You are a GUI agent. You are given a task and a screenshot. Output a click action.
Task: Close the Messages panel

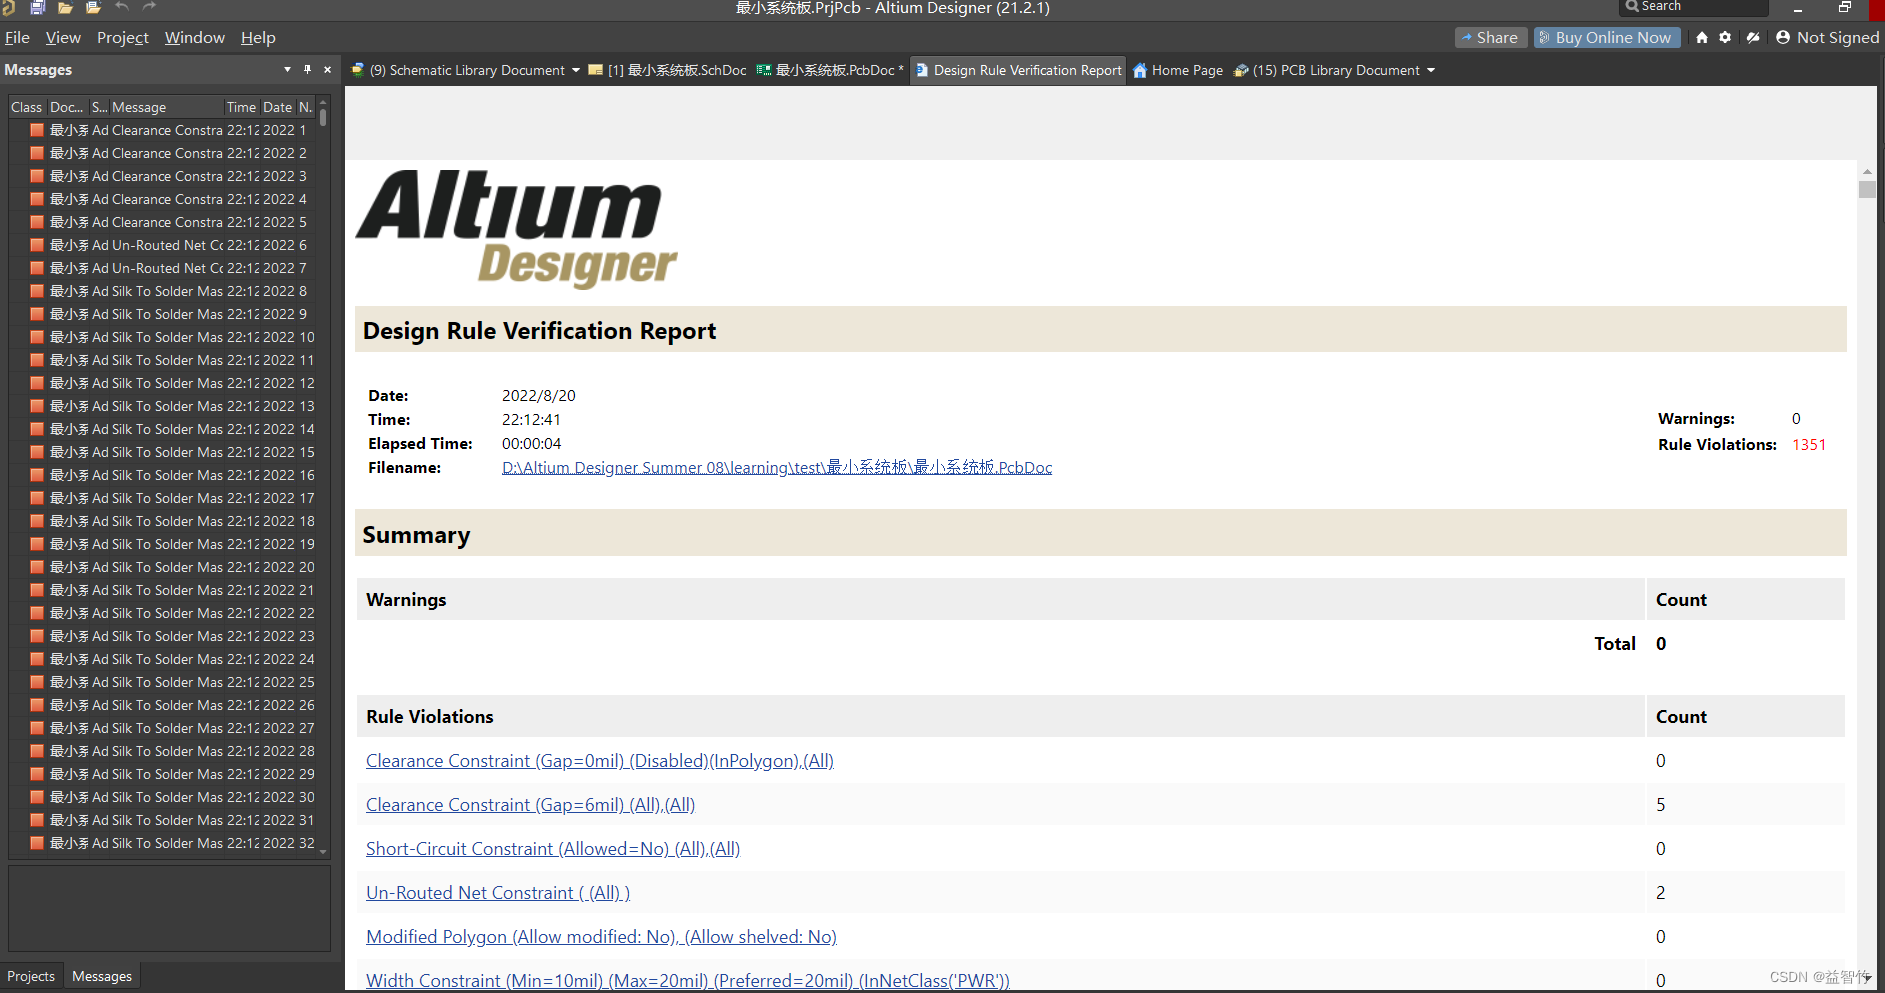coord(327,70)
